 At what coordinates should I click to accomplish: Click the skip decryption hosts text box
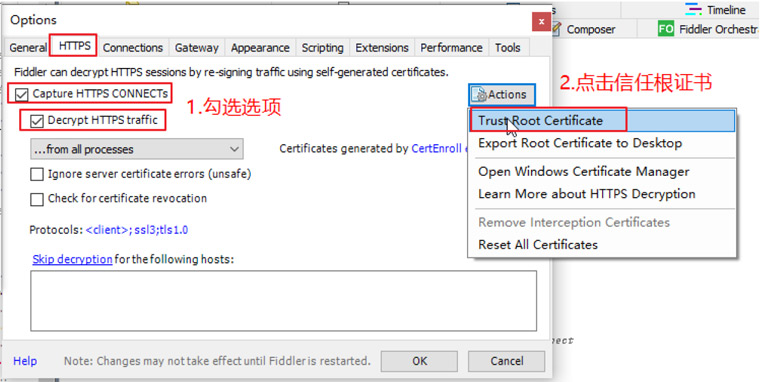pyautogui.click(x=284, y=301)
